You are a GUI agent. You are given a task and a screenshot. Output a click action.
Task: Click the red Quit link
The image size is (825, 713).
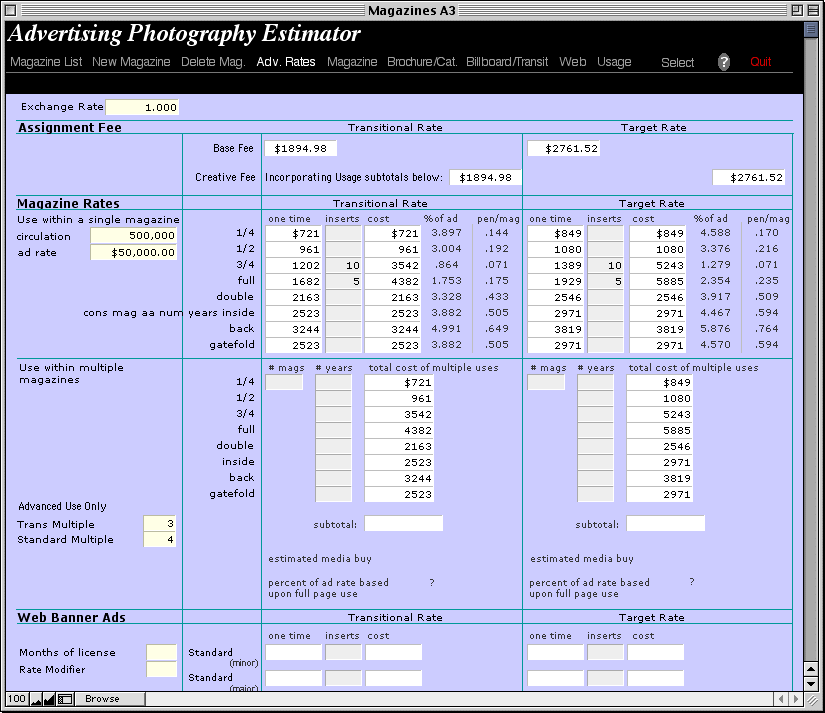(x=760, y=62)
